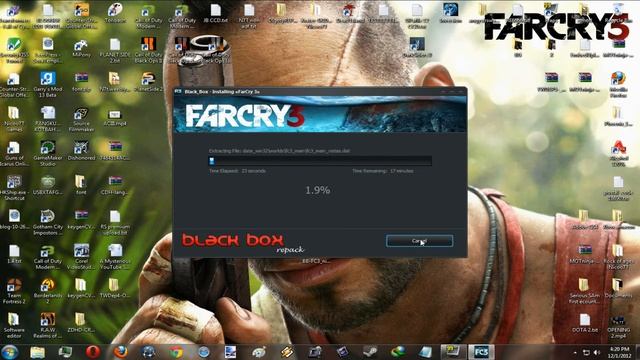The image size is (640, 360).
Task: Open Source Filmmaker desktop shortcut
Action: [81, 119]
